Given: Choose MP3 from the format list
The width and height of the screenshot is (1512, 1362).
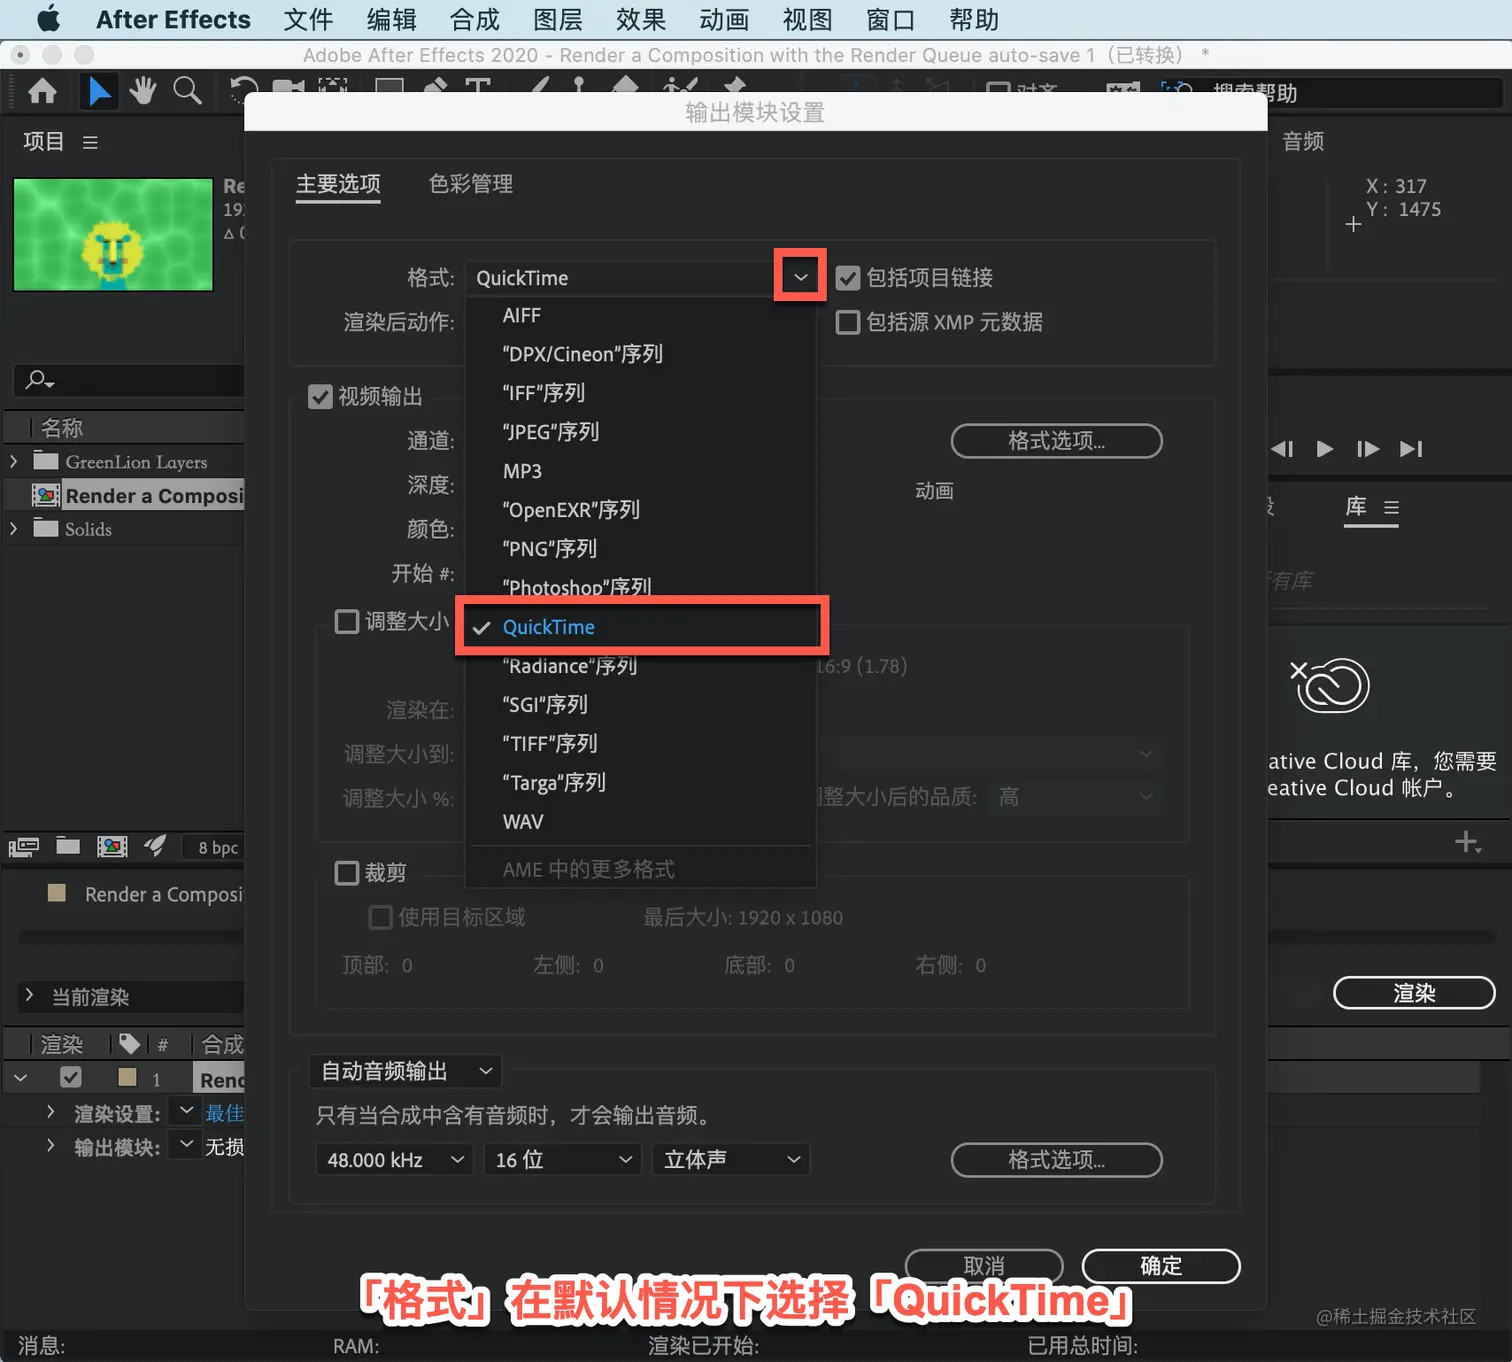Looking at the screenshot, I should 640,471.
